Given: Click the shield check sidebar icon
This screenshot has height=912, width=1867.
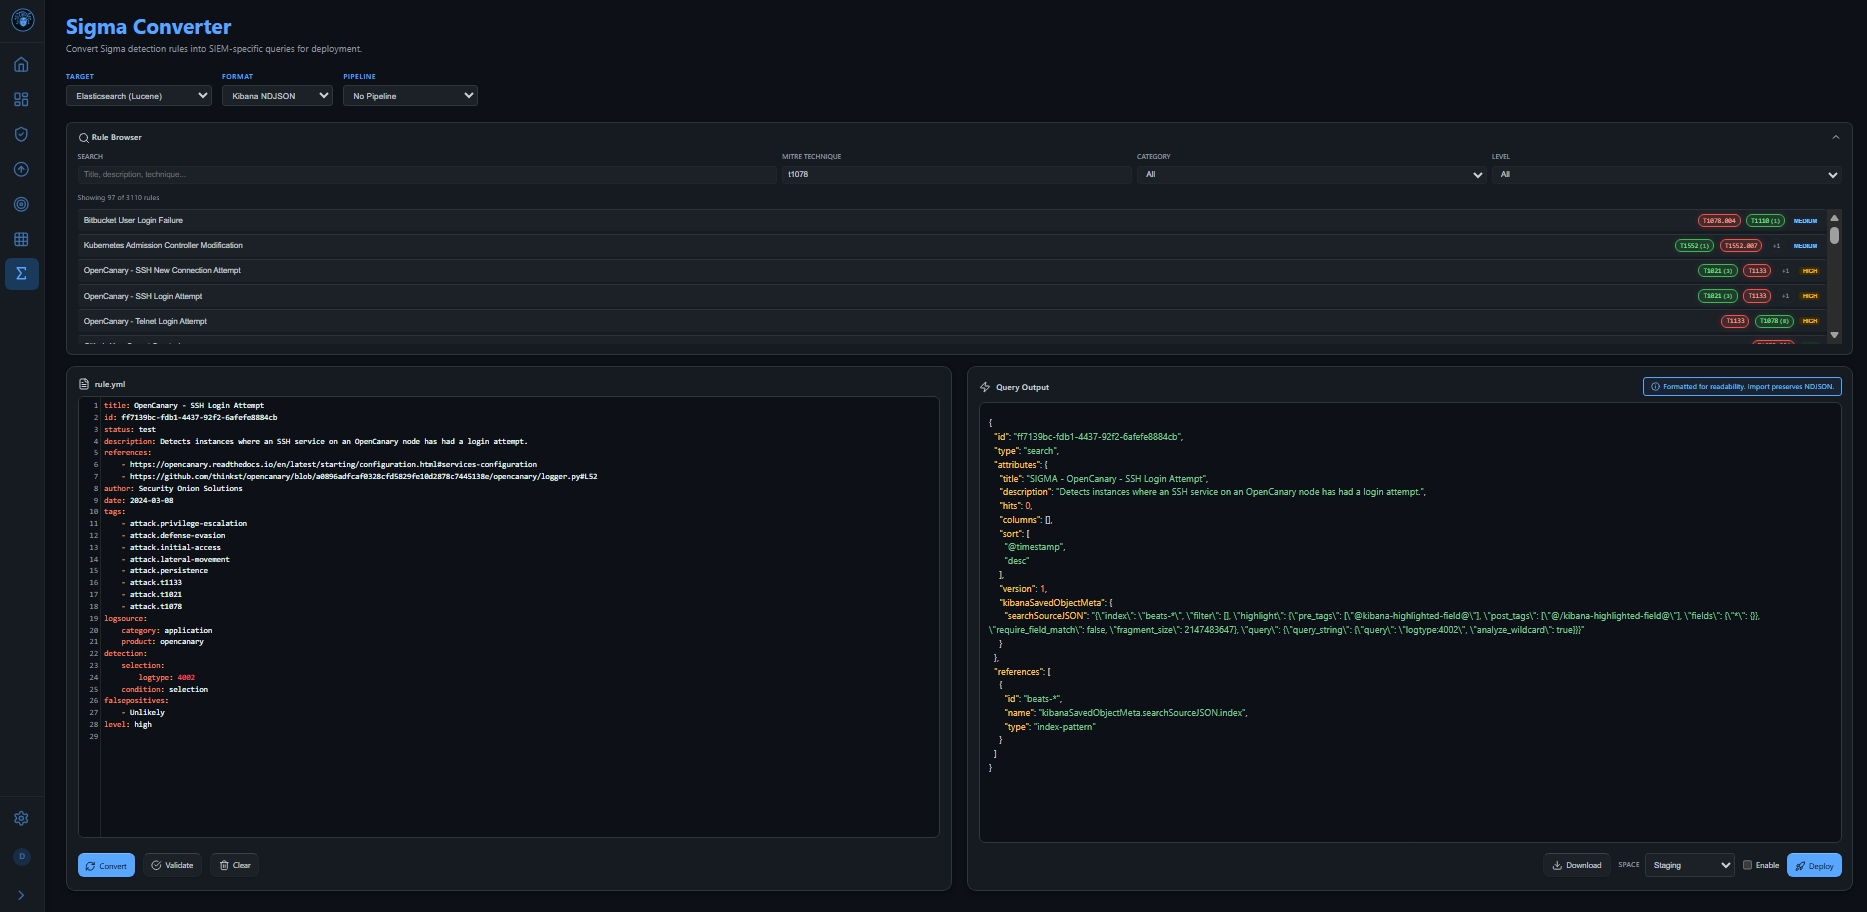Looking at the screenshot, I should [x=21, y=135].
